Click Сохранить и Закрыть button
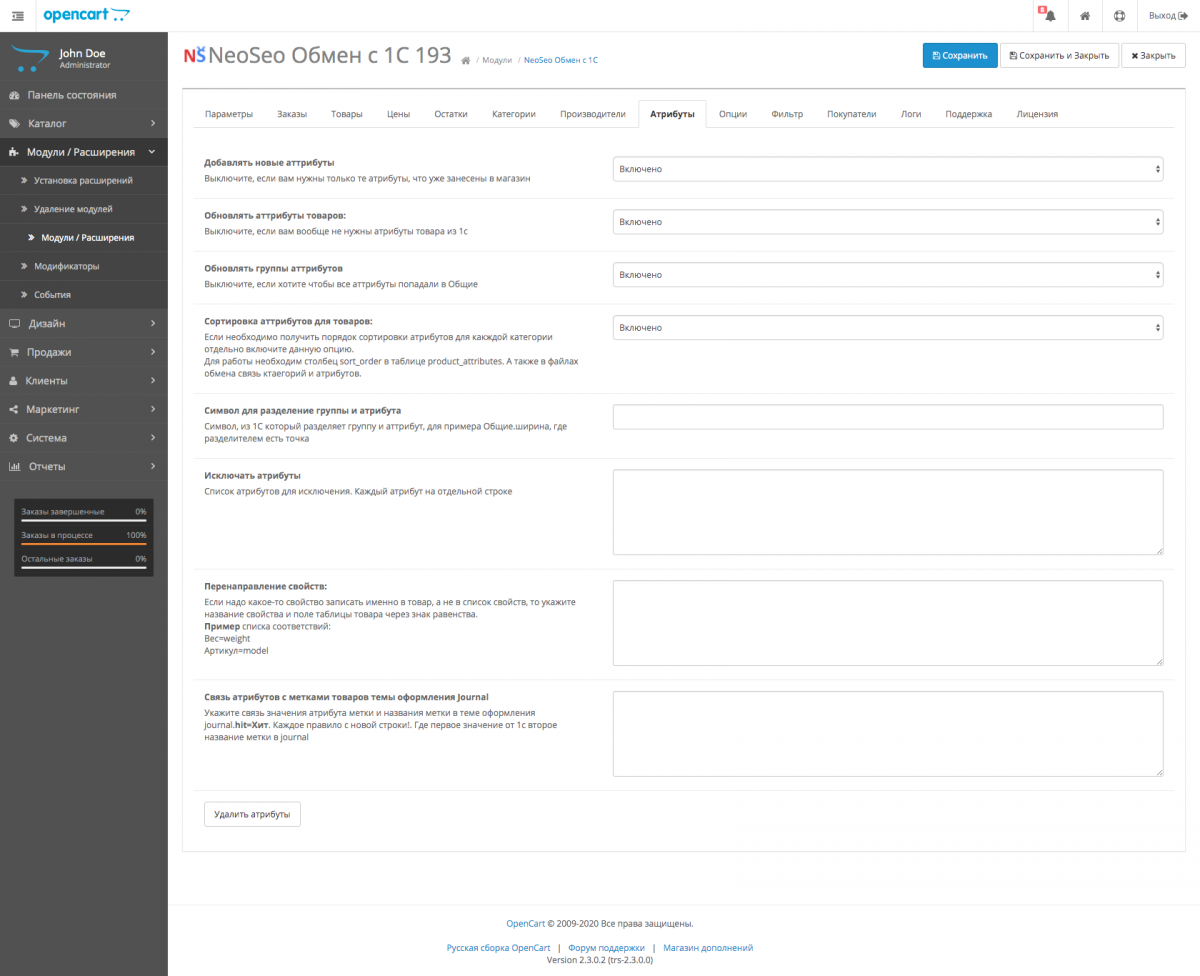Screen dimensions: 1200x976 point(1059,56)
